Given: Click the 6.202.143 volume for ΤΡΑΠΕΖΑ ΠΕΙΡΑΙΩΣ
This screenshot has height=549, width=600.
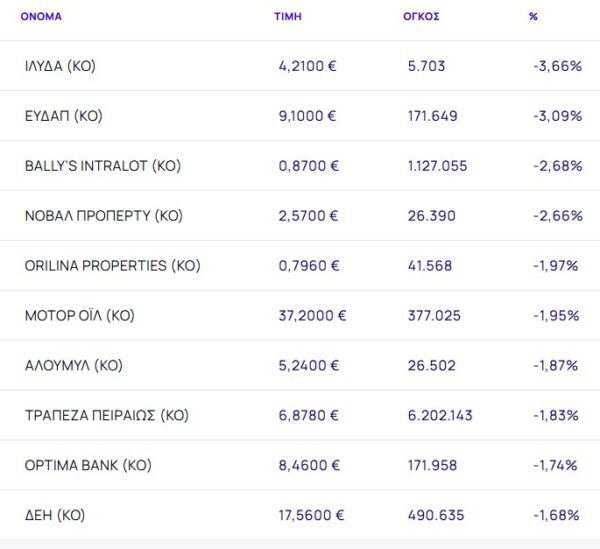Looking at the screenshot, I should point(441,415).
